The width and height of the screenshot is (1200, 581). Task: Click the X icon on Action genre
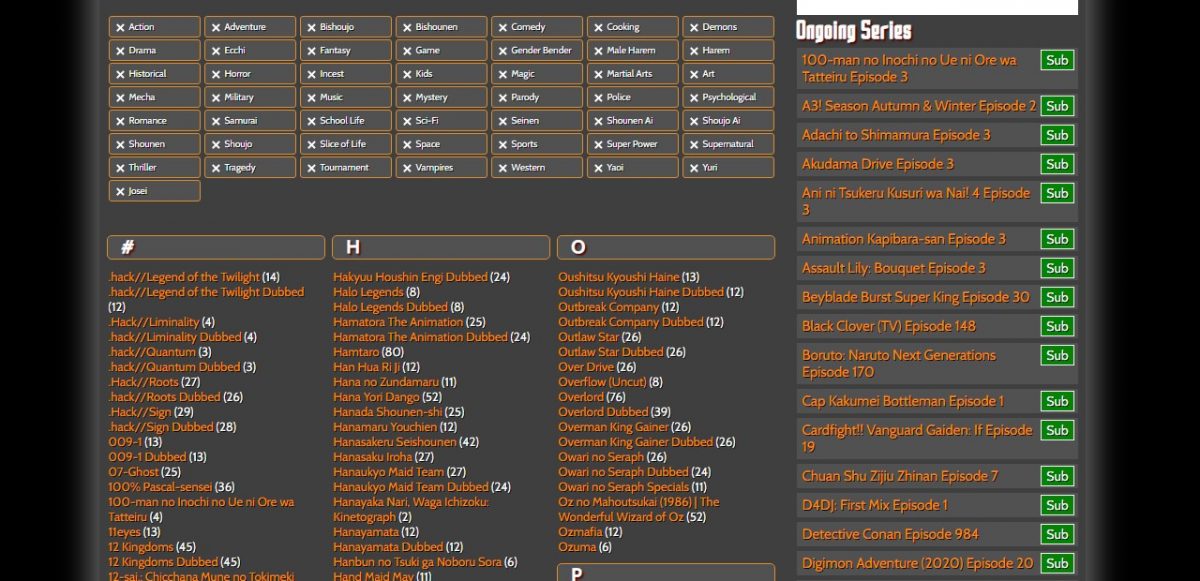tap(120, 28)
